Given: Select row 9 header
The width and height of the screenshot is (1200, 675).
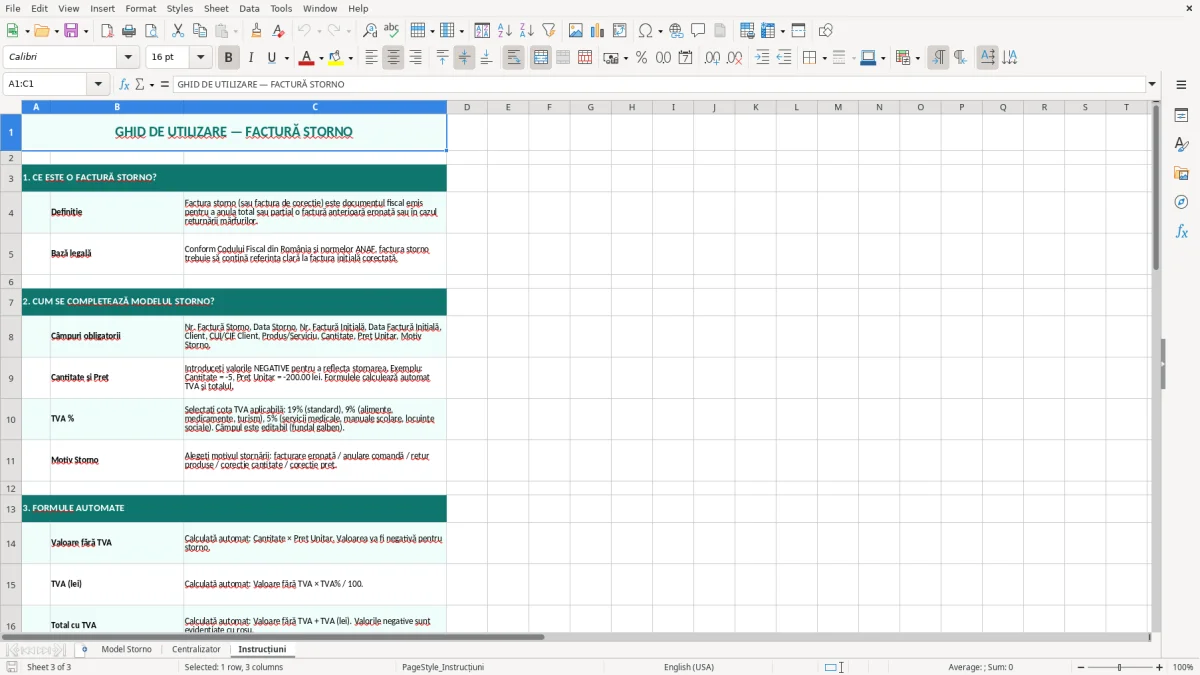Looking at the screenshot, I should (11, 378).
